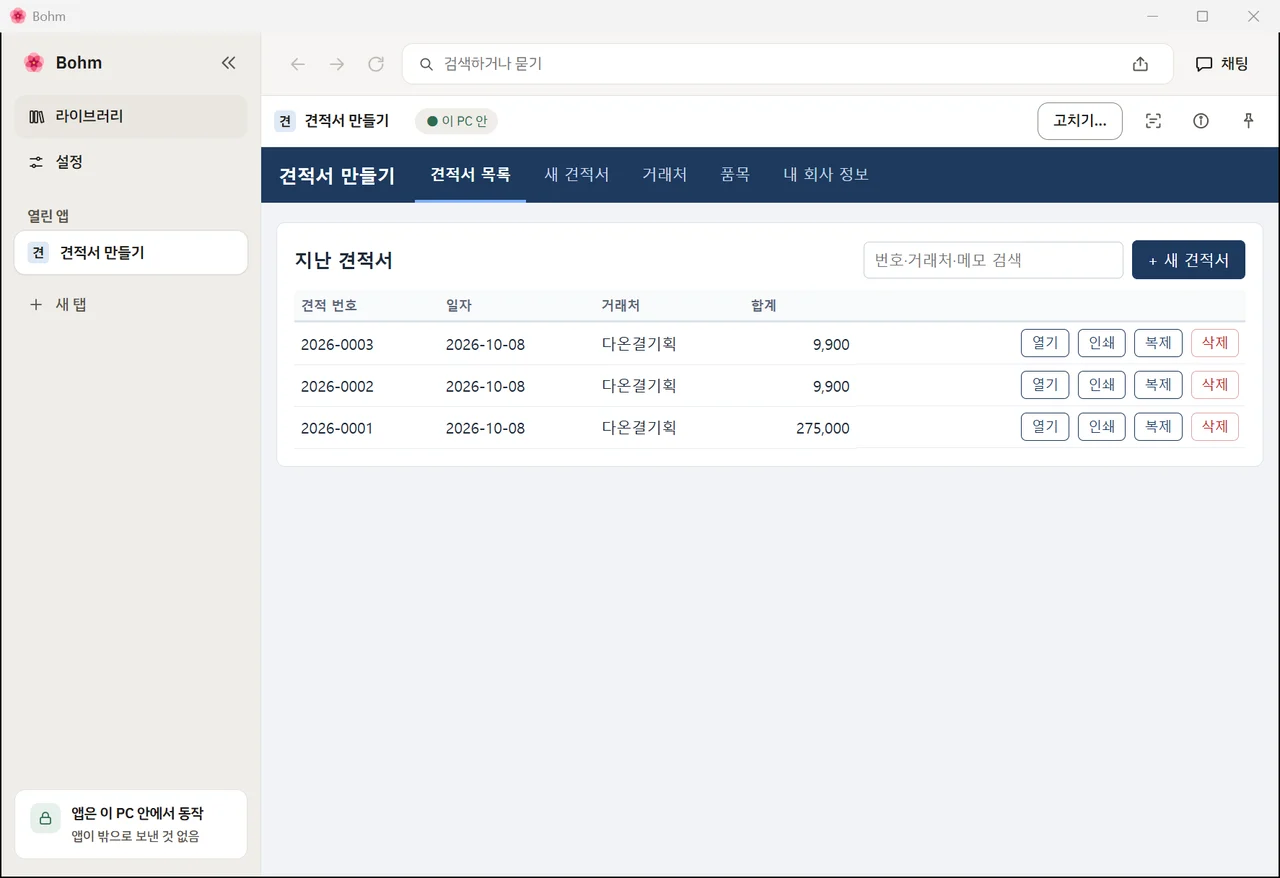Click the 고치기... button
Screen dimensions: 1280x878
pyautogui.click(x=1080, y=121)
